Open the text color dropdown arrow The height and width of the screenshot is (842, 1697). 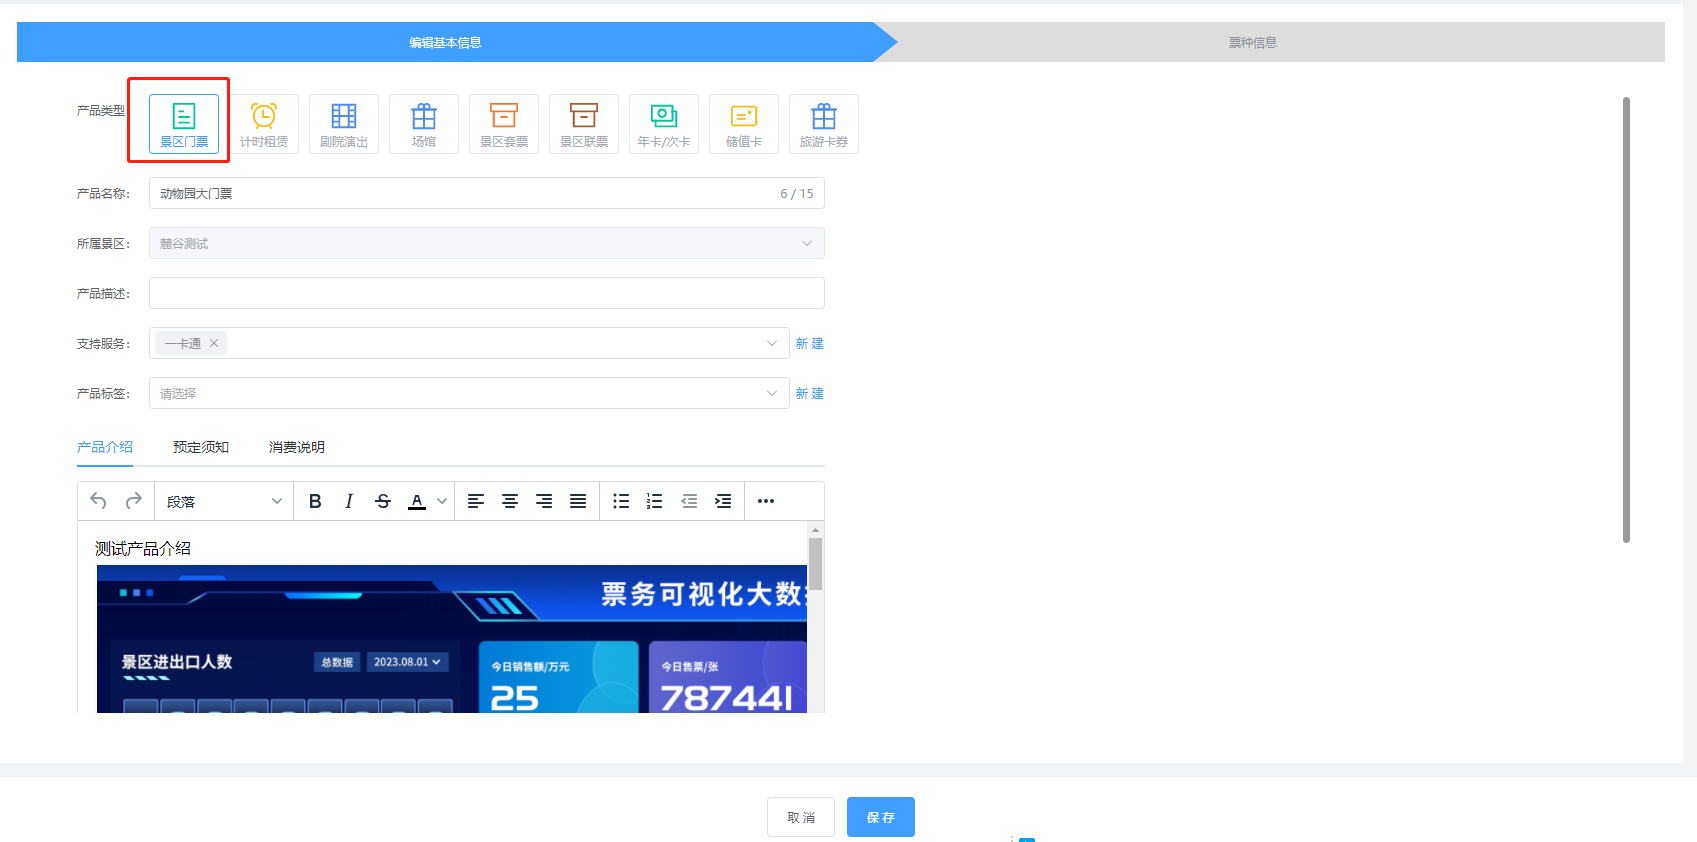tap(442, 501)
